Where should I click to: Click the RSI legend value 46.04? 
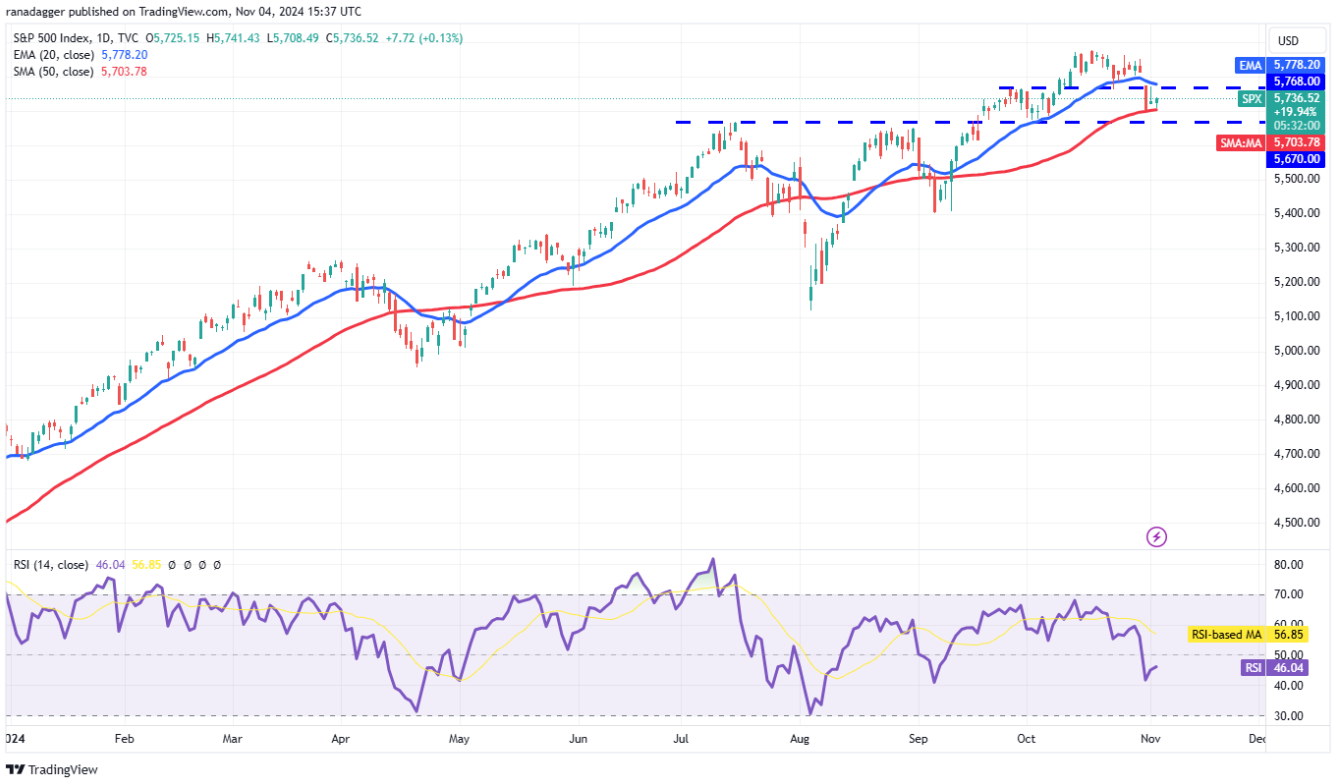[111, 565]
